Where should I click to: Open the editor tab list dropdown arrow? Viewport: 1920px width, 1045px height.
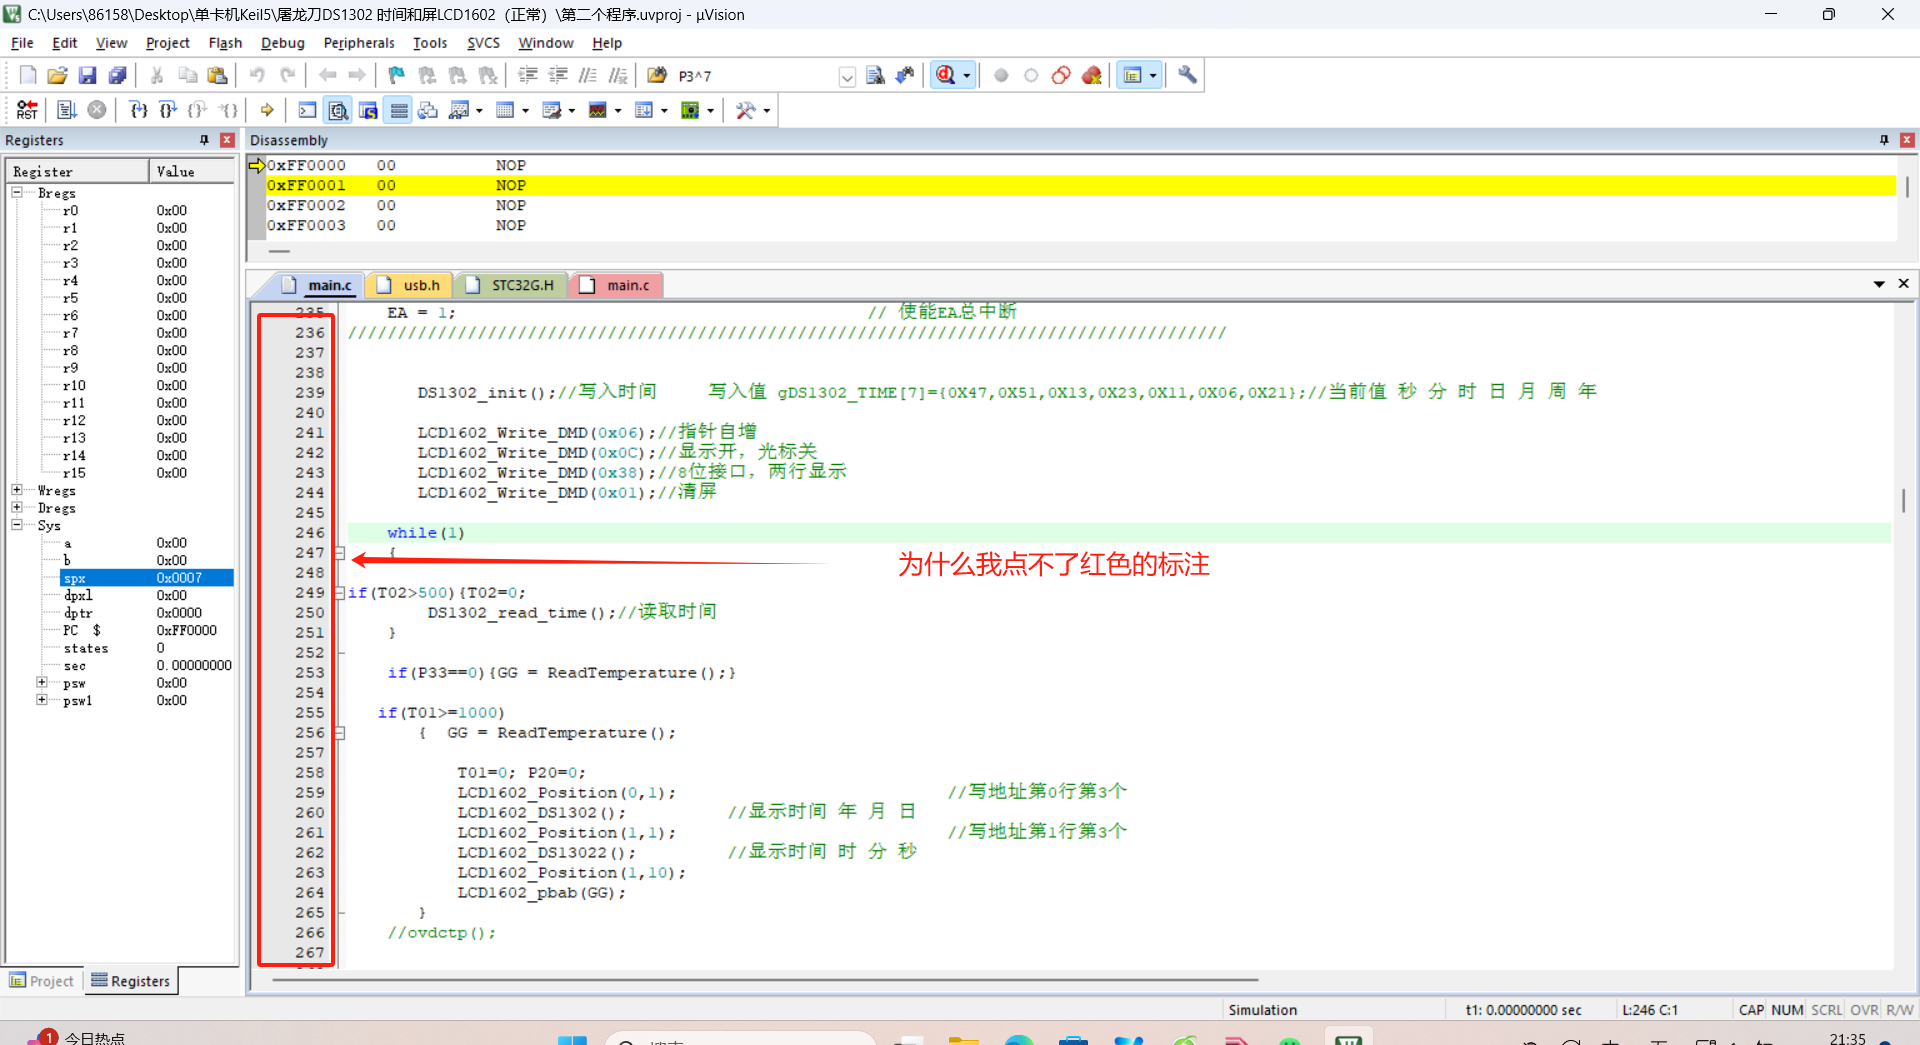[1879, 284]
